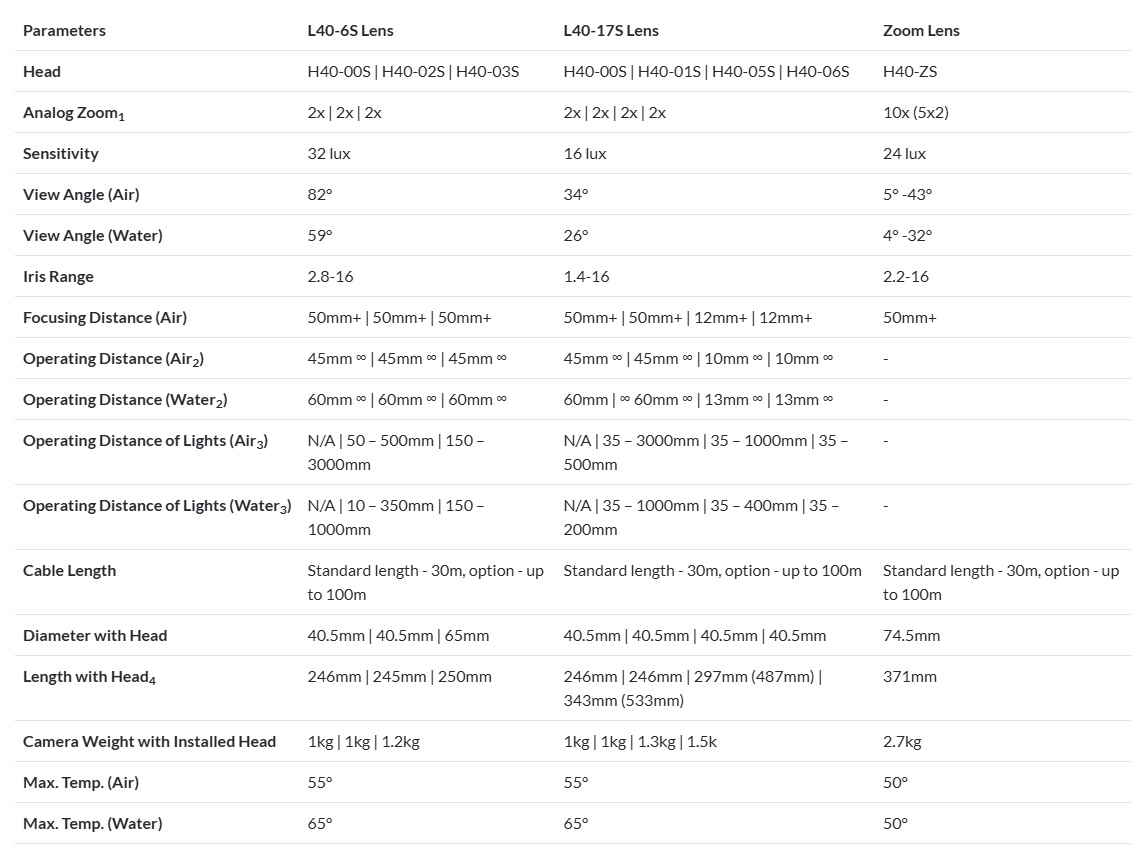Click the Parameters column header
Screen dimensions: 1143x851
(x=64, y=31)
